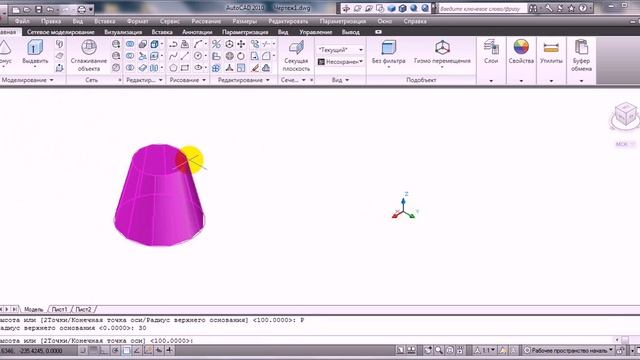Toggle Object Snap in the status bar
The height and width of the screenshot is (360, 640).
pos(127,350)
